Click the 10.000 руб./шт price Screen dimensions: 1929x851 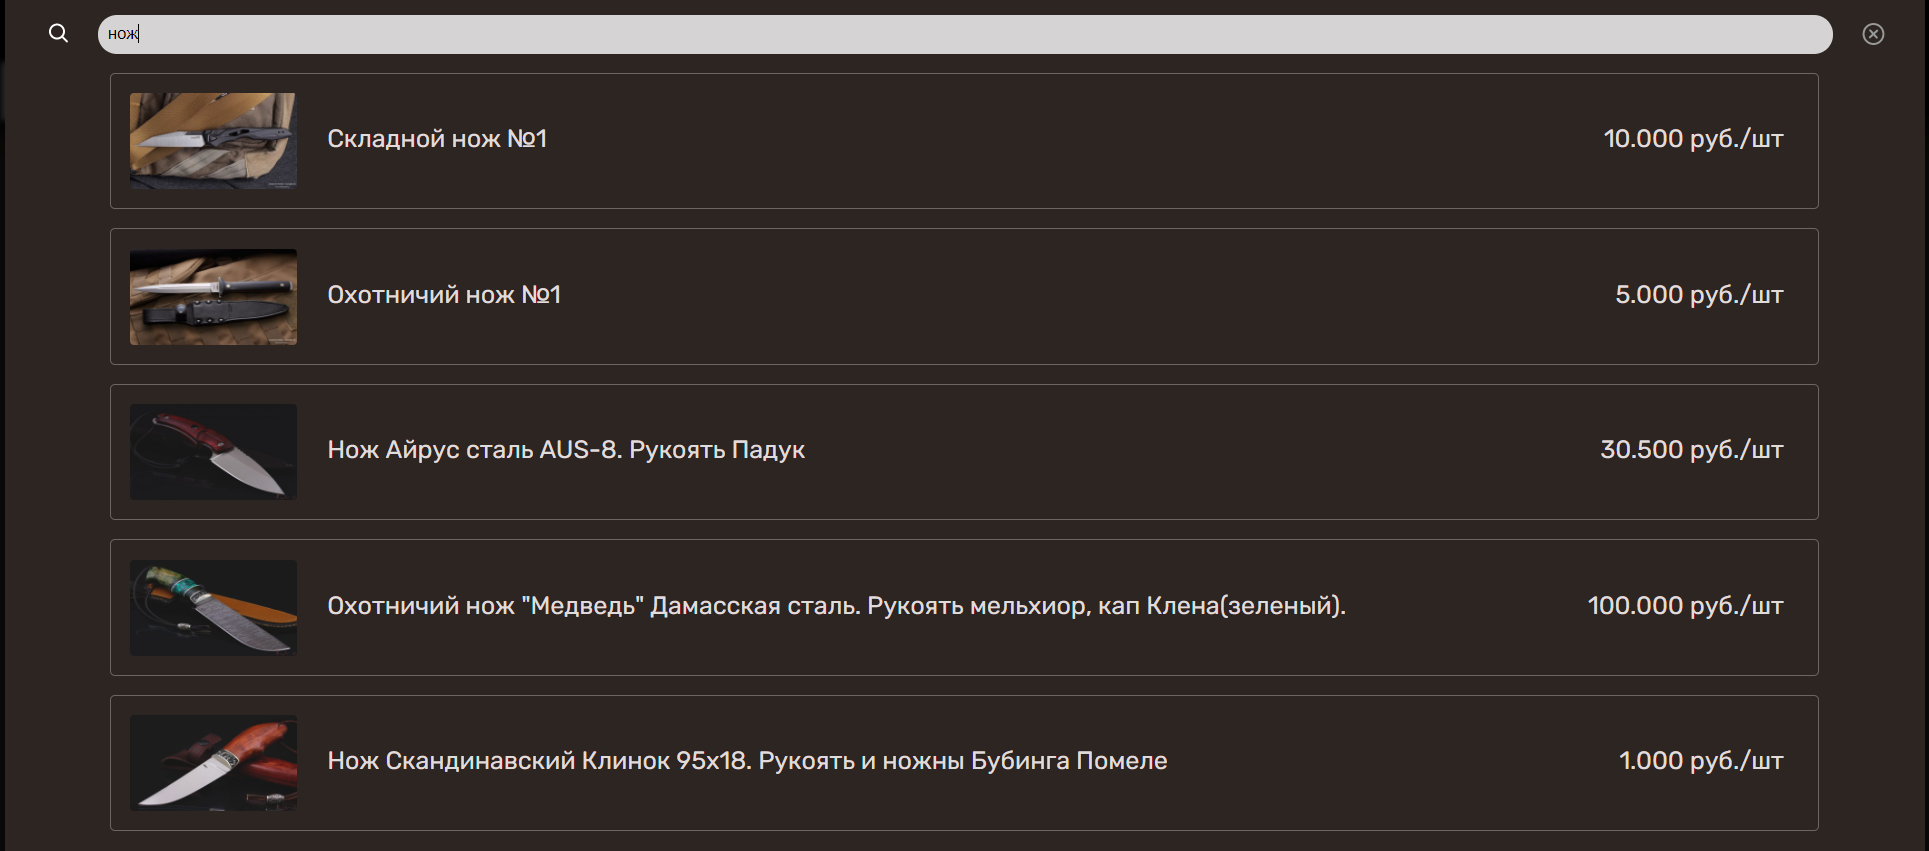[x=1693, y=139]
